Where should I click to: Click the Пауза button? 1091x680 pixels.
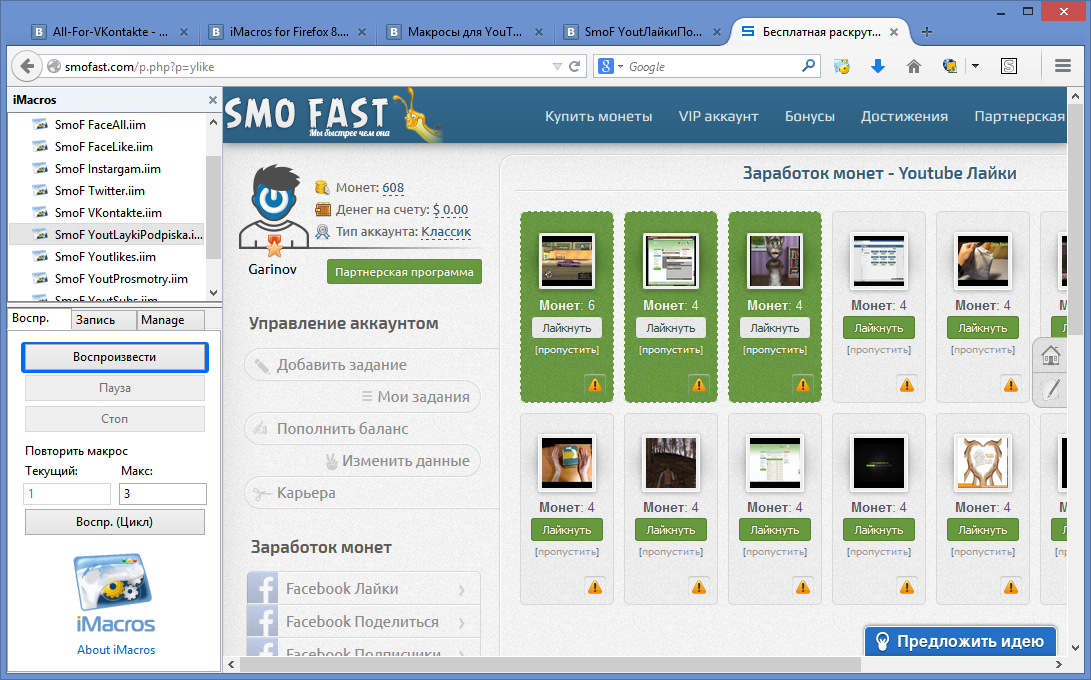click(x=115, y=388)
